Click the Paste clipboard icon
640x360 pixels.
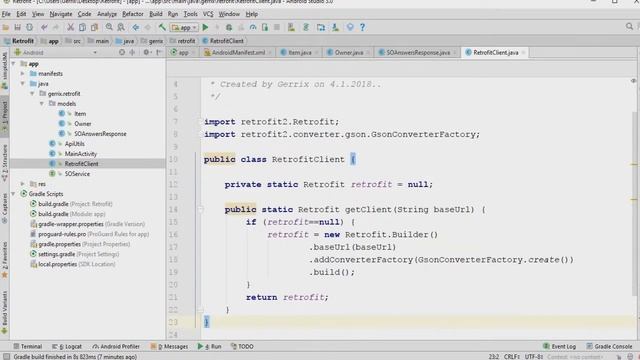tap(94, 27)
